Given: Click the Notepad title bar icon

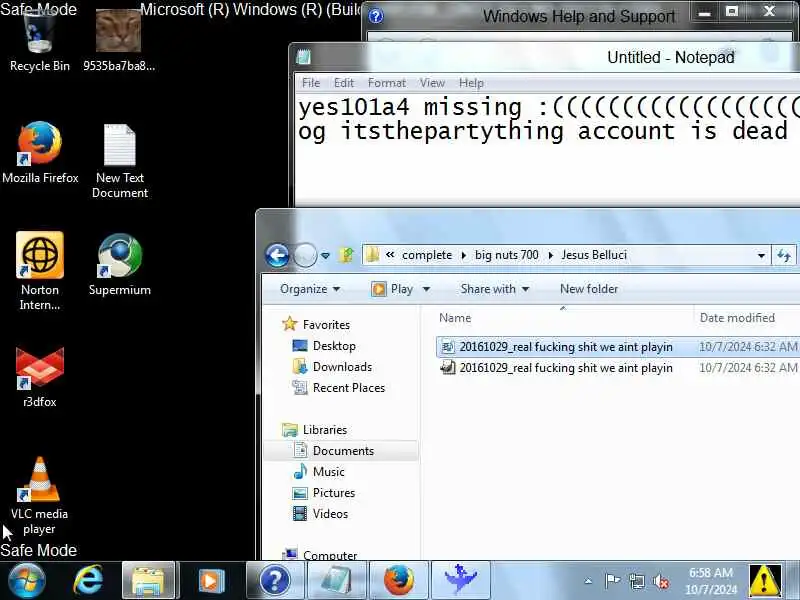Looking at the screenshot, I should [303, 57].
